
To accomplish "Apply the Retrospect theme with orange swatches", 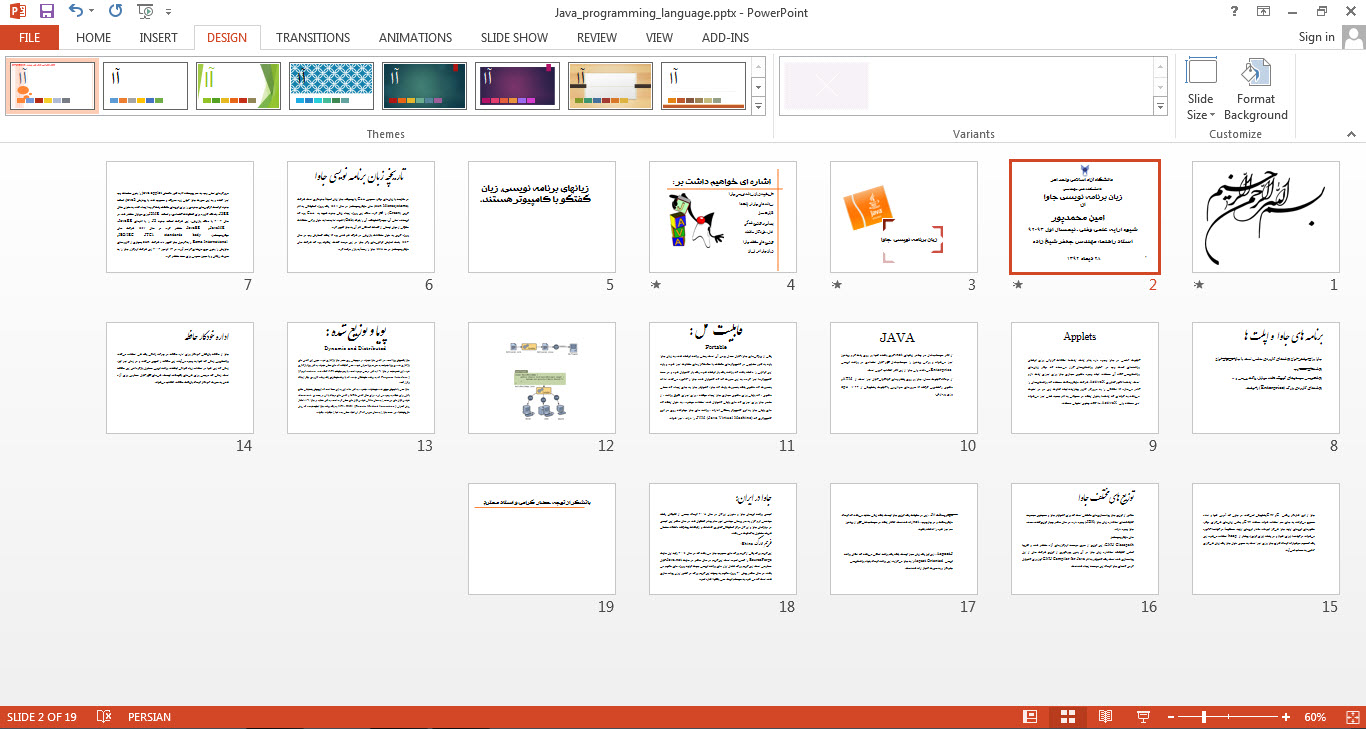I will pos(704,85).
